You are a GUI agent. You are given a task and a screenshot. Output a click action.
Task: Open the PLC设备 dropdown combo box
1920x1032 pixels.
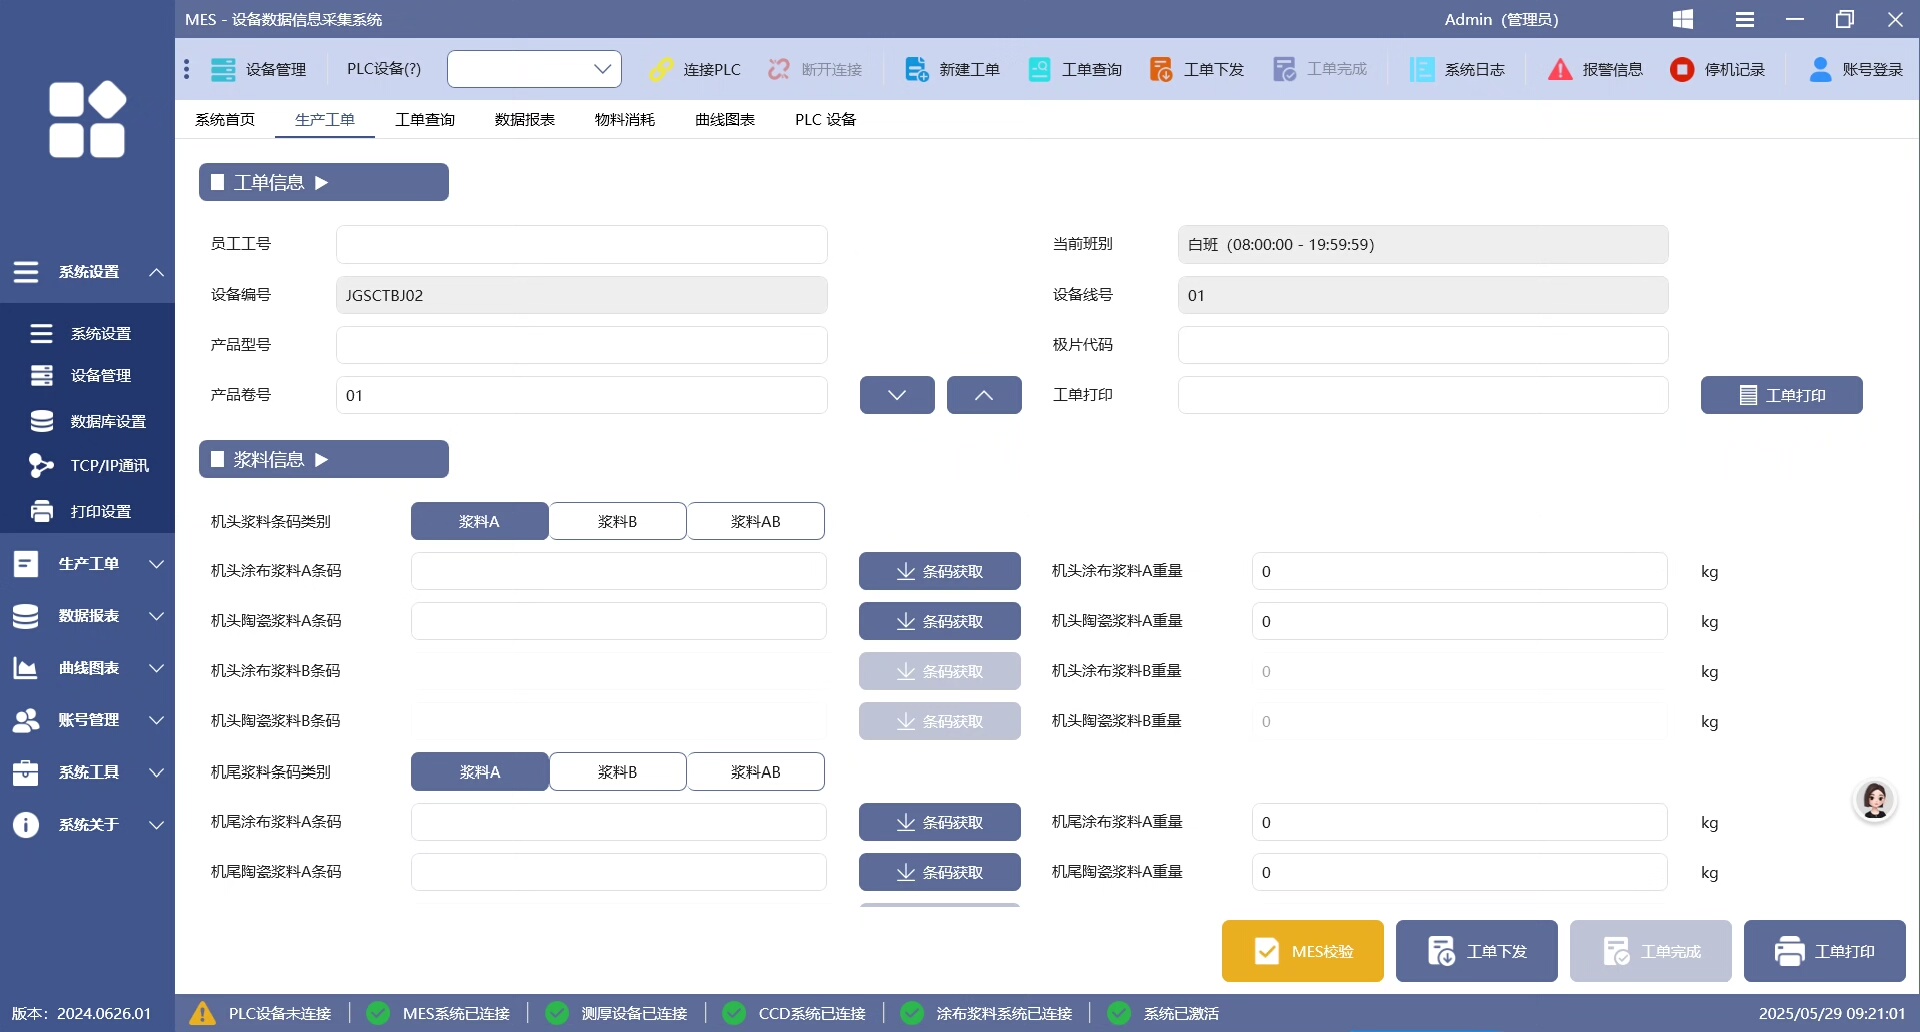click(534, 69)
